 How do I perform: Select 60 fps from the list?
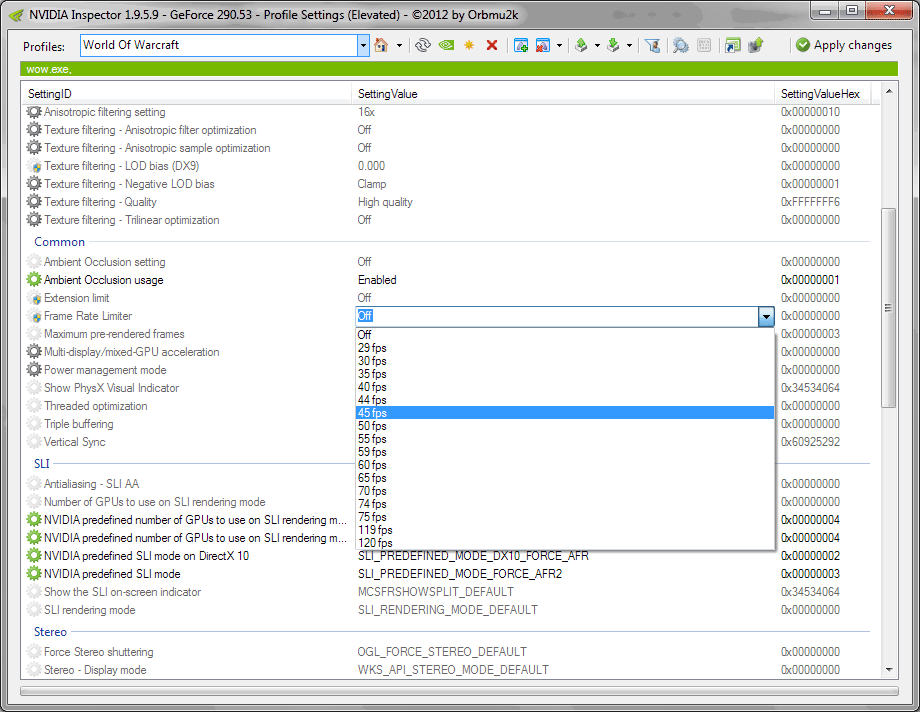[x=372, y=465]
